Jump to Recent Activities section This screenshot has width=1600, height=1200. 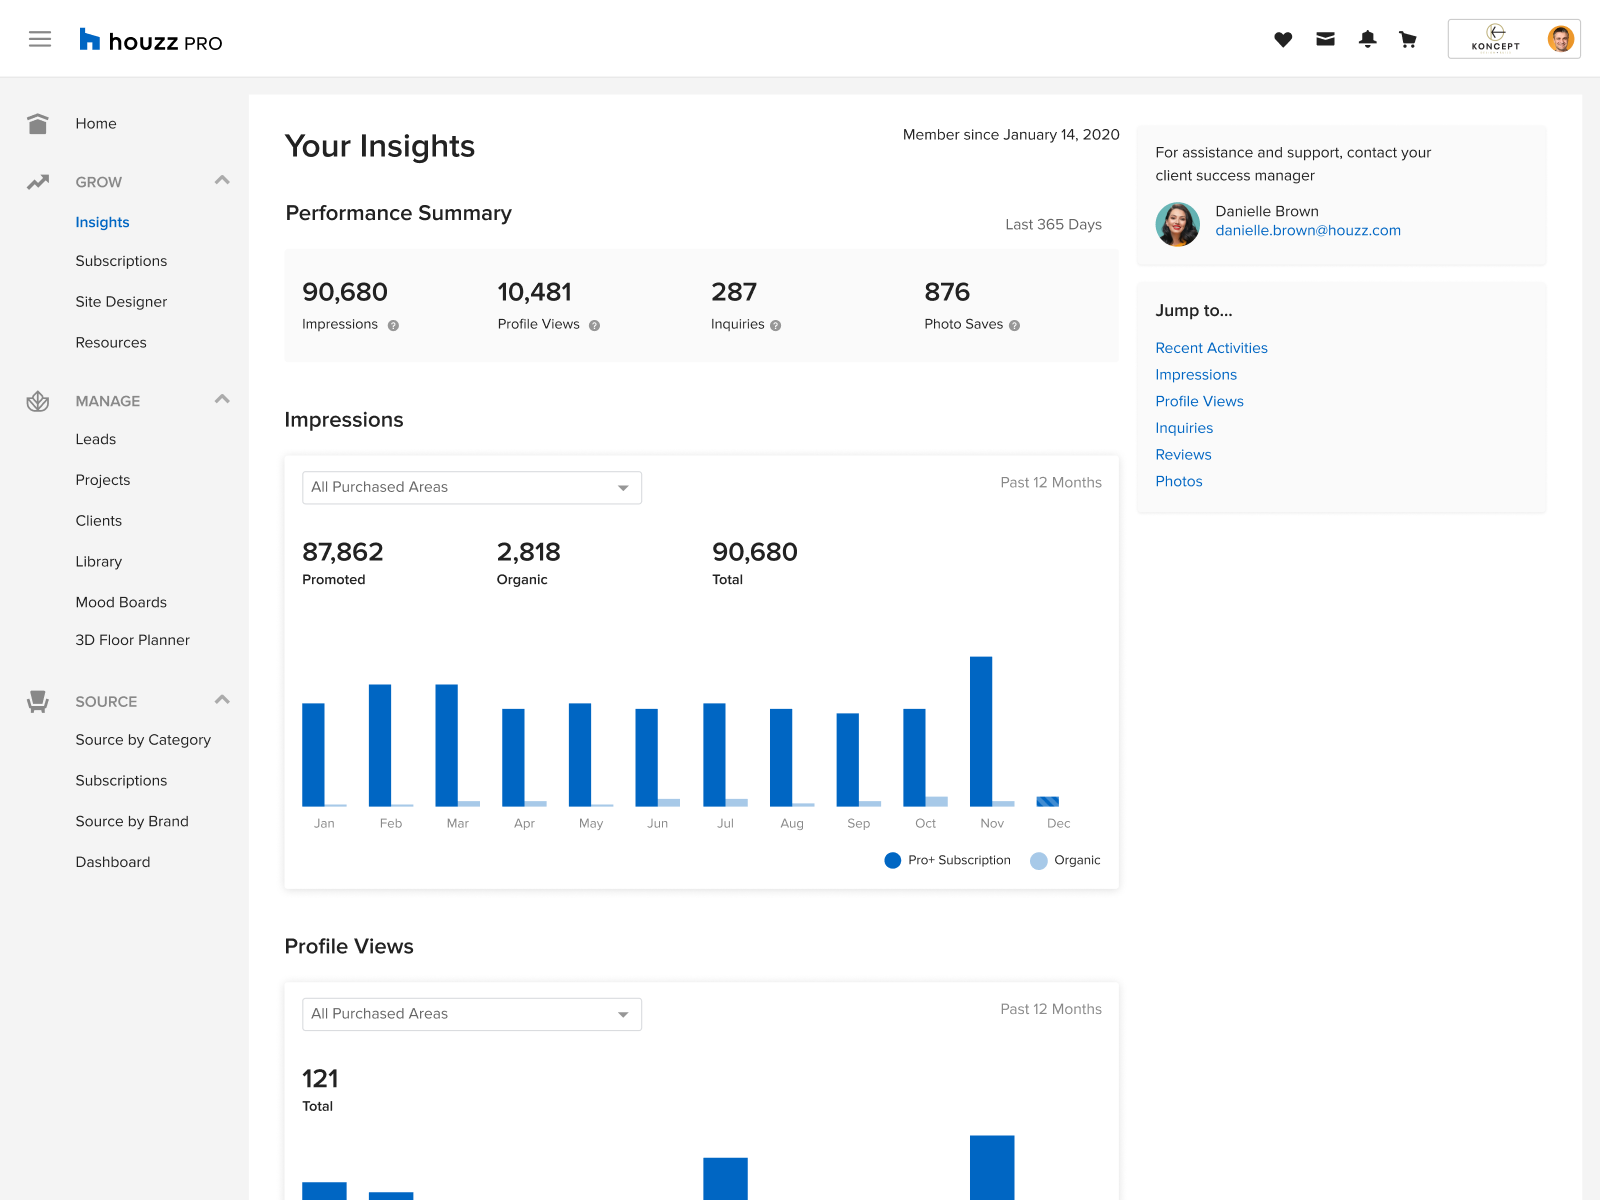coord(1211,348)
